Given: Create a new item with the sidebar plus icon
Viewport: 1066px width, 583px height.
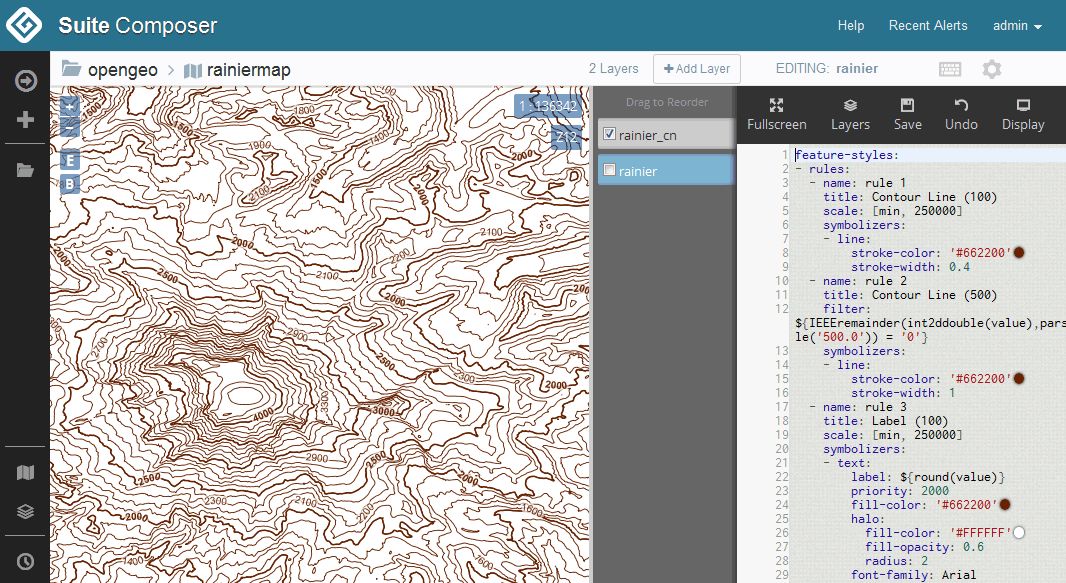Looking at the screenshot, I should (x=24, y=120).
